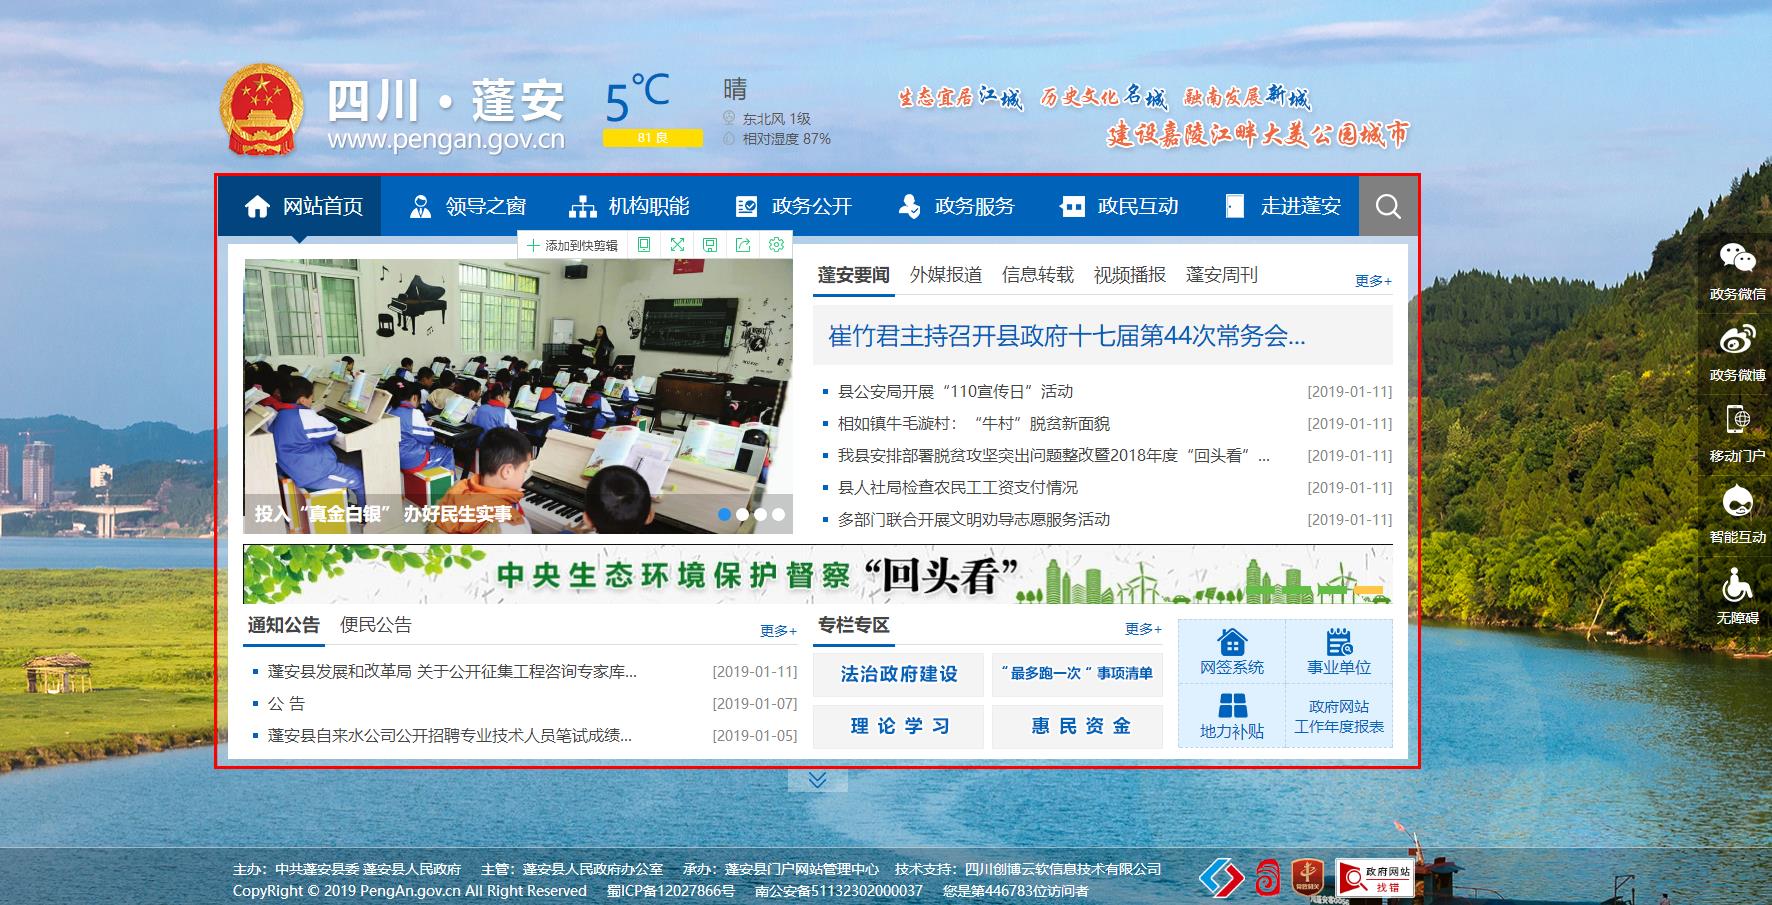
Task: Click the share arrow icon in clip toolbar
Action: pos(743,245)
